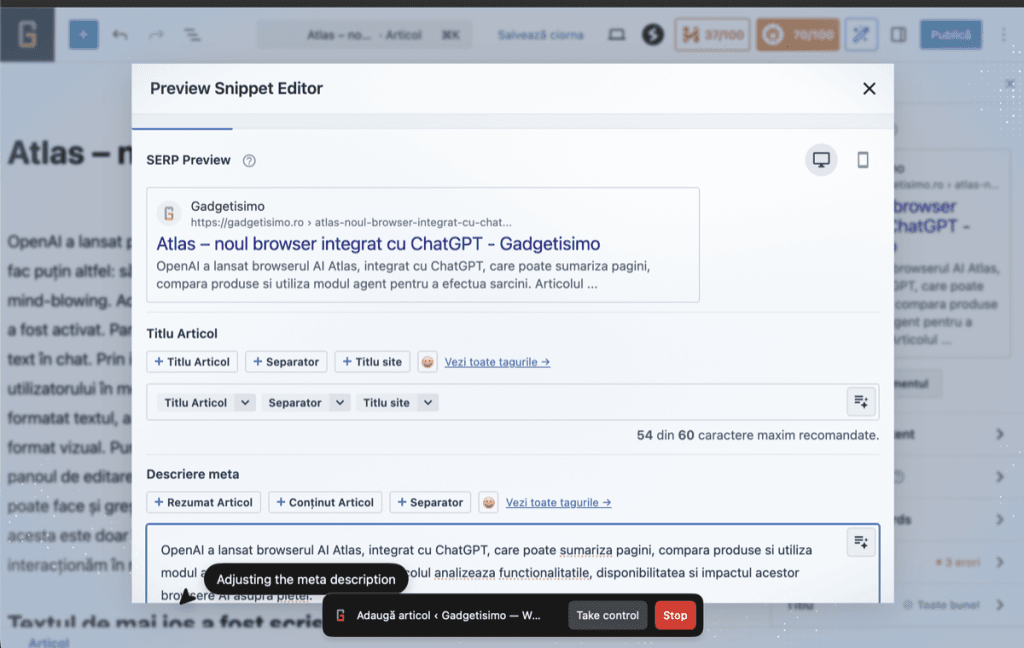Select desktop SERP preview mode
Viewport: 1024px width, 648px height.
(x=821, y=160)
